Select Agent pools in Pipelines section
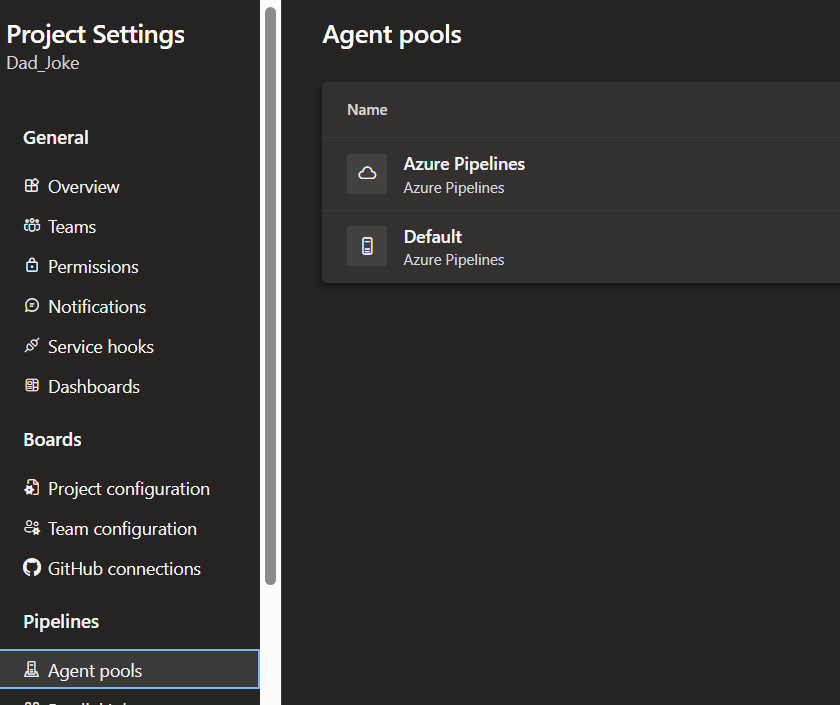840x705 pixels. tap(95, 671)
